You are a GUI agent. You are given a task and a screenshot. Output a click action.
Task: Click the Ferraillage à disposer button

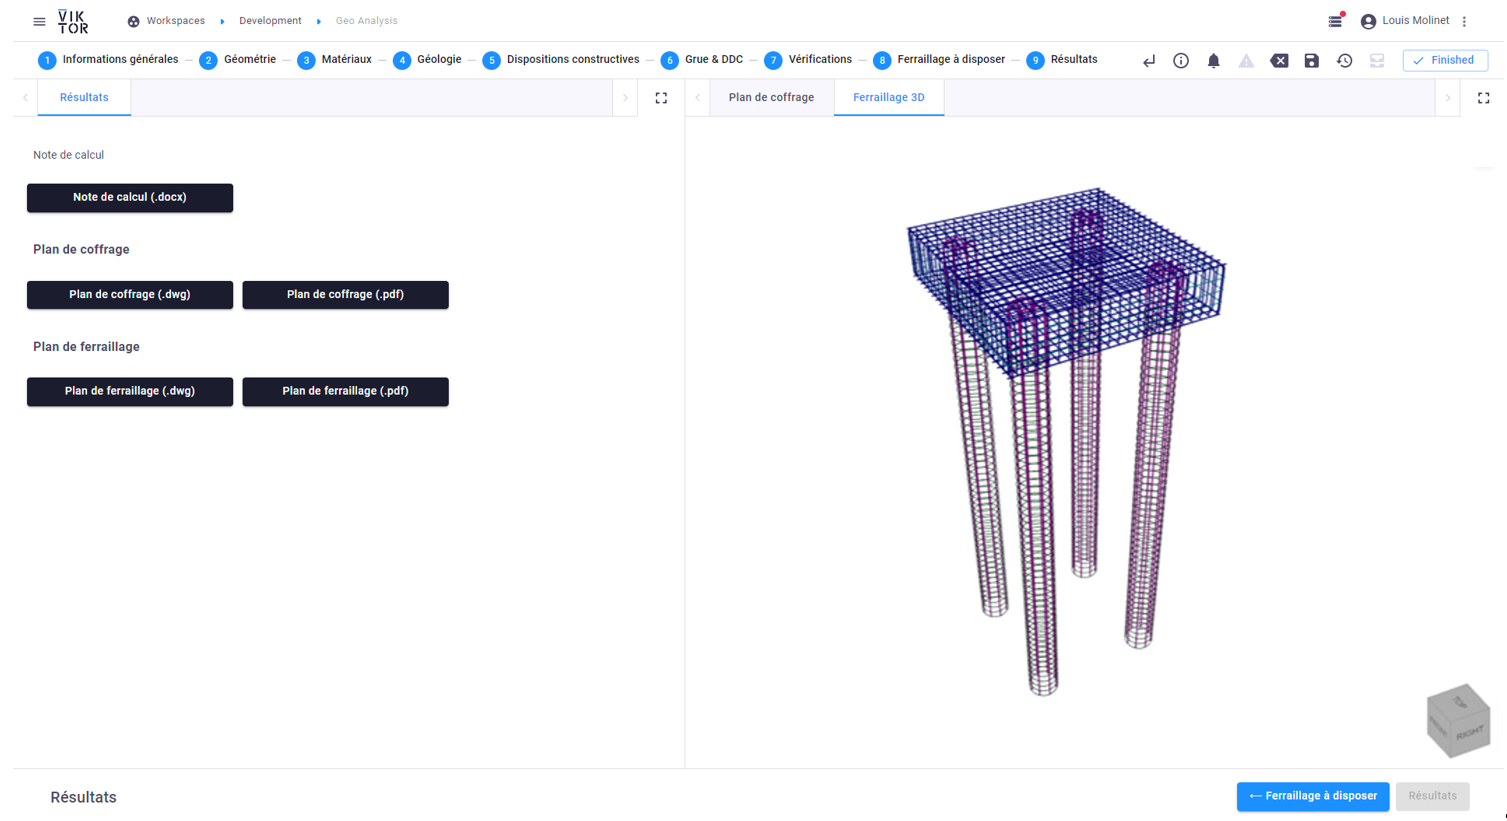[x=1312, y=797]
